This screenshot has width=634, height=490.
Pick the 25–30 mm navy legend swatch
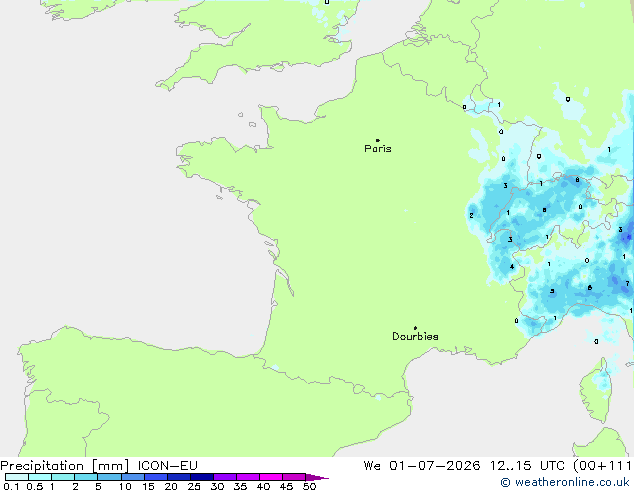(x=202, y=477)
